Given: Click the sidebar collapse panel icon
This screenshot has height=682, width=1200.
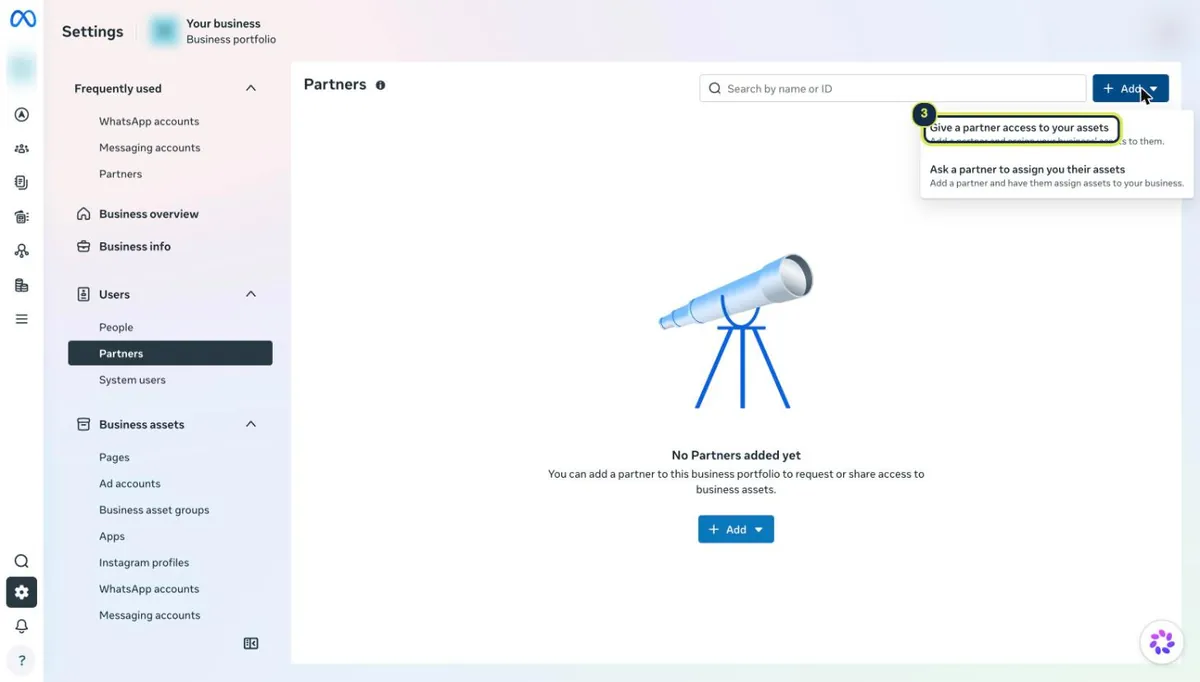Looking at the screenshot, I should (x=251, y=644).
